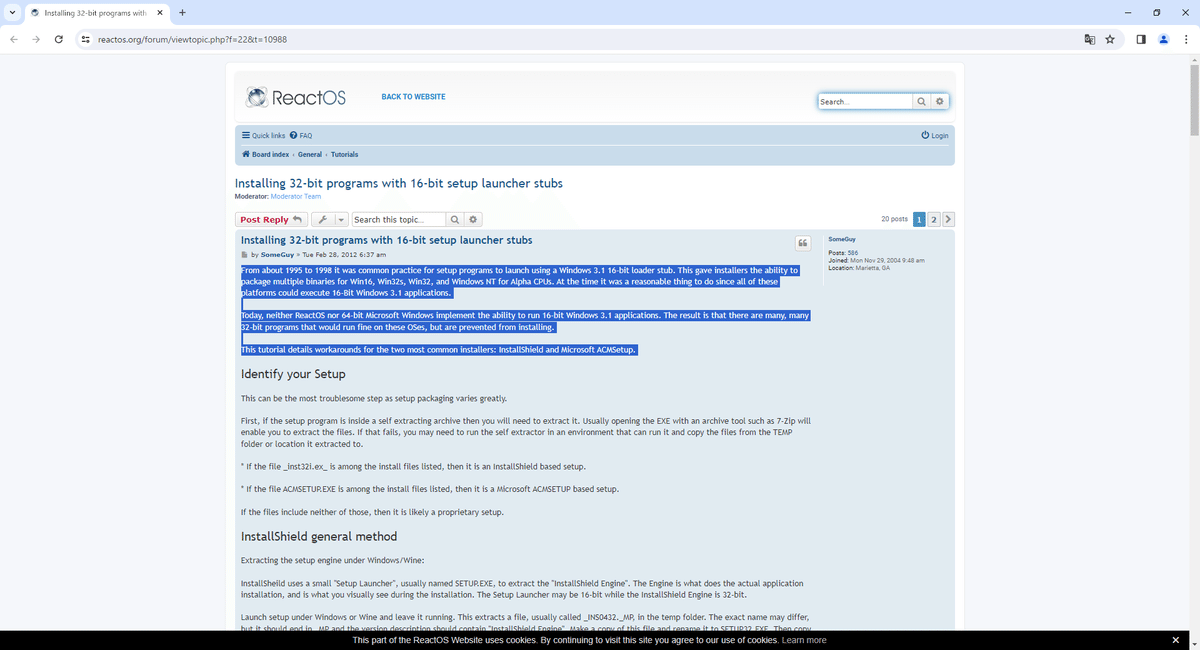This screenshot has height=650, width=1200.
Task: Reload the current browser page
Action: (59, 39)
